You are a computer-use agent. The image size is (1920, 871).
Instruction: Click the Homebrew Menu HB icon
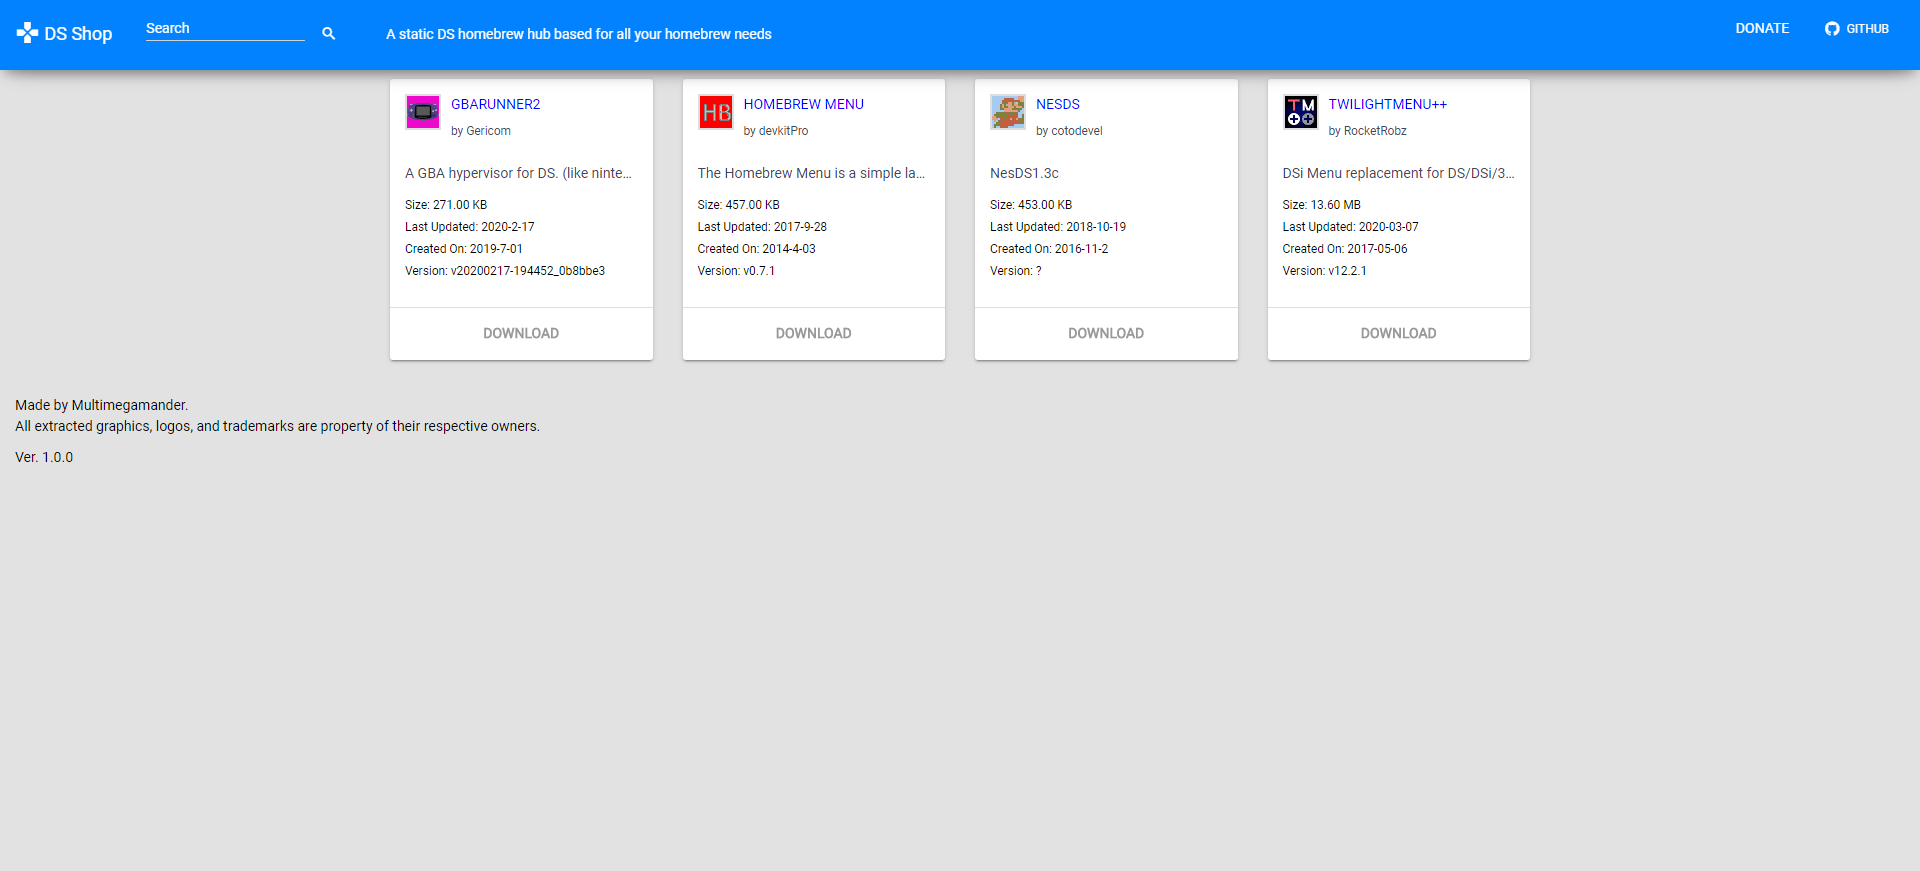(716, 112)
